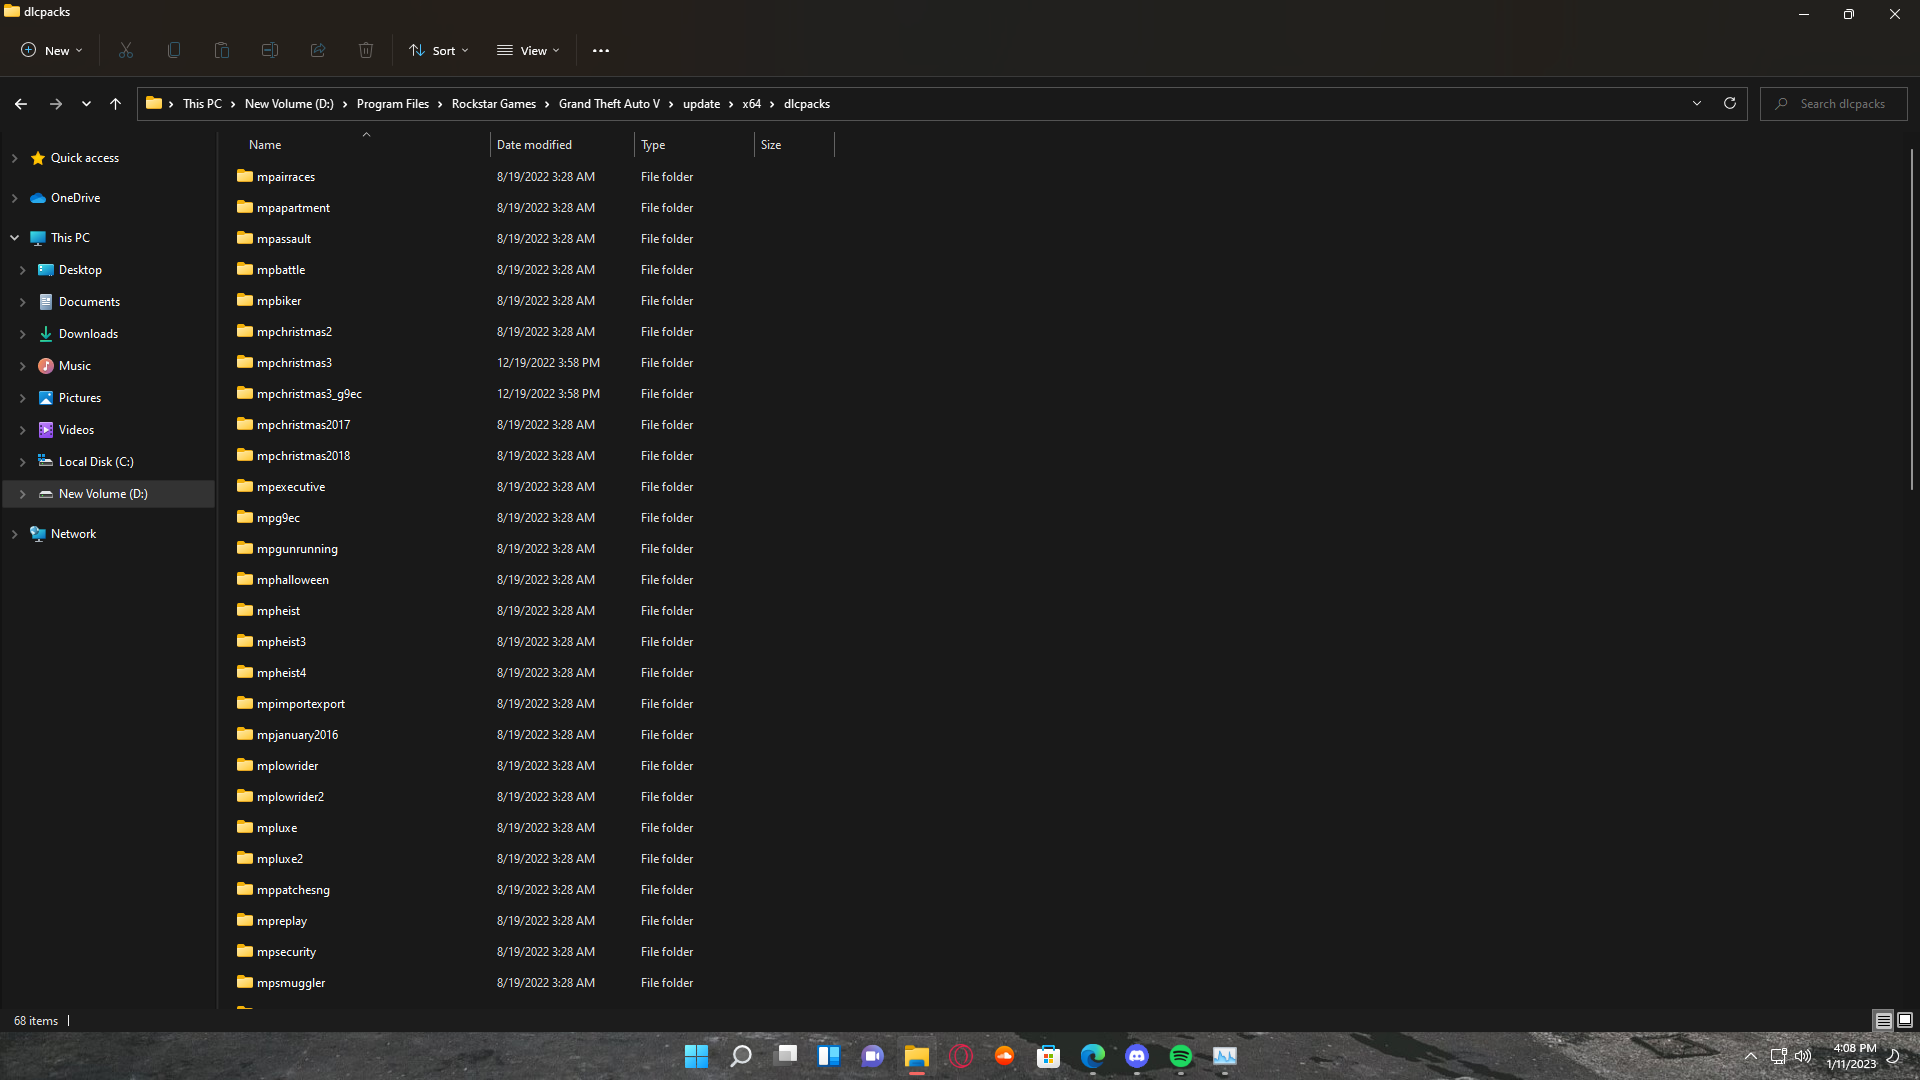Open the File Explorer taskbar icon
Image resolution: width=1920 pixels, height=1080 pixels.
[917, 1056]
